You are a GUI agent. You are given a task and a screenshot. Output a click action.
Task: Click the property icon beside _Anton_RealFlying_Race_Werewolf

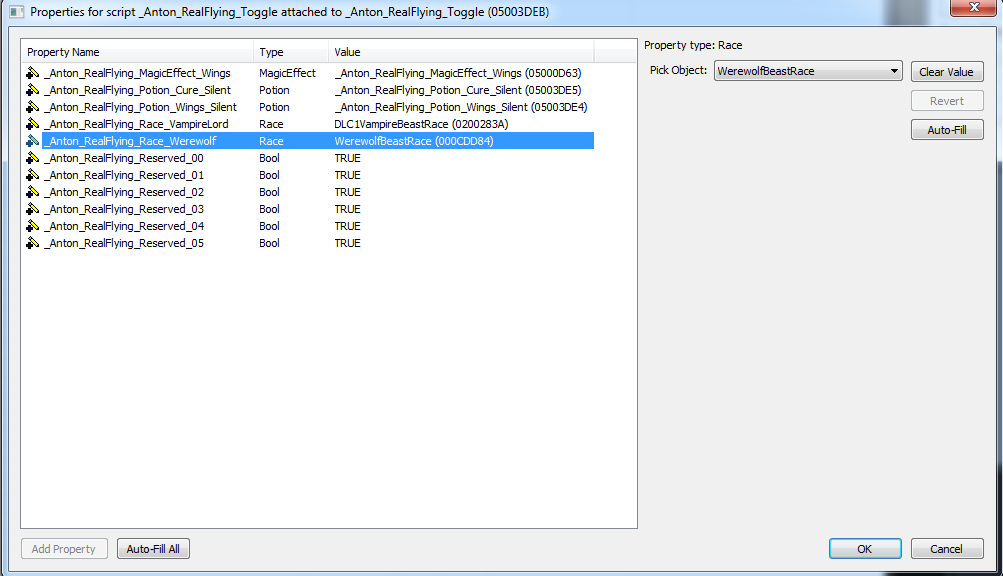coord(33,141)
